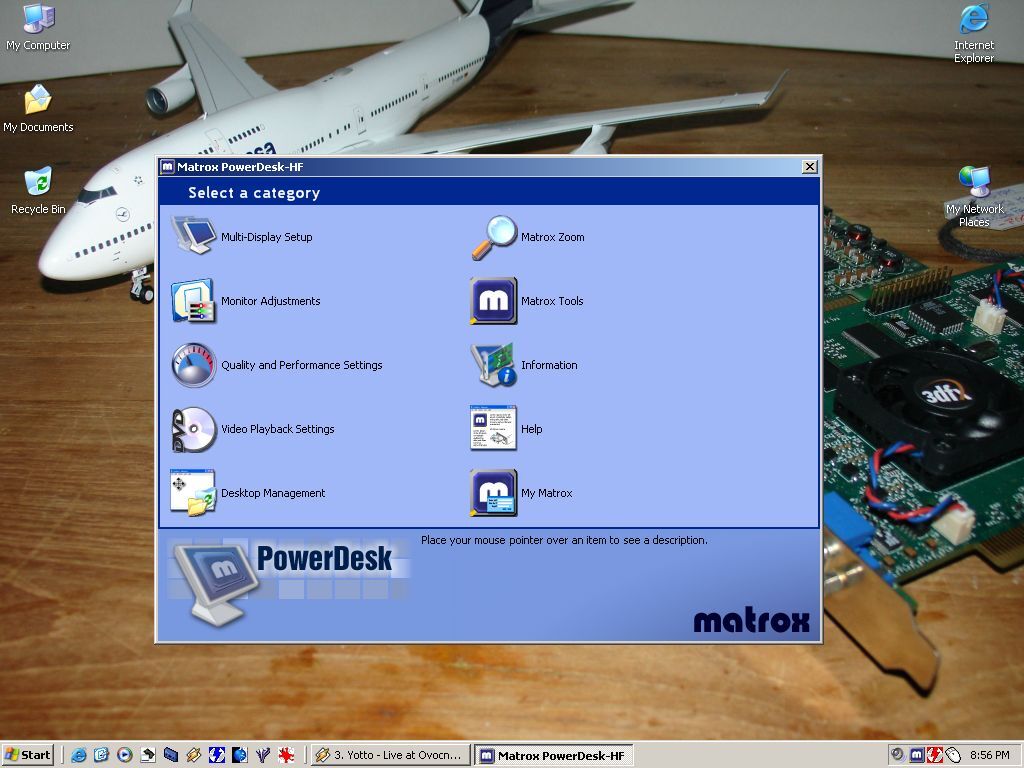Open Quality and Performance gauge icon
This screenshot has width=1024, height=768.
click(x=193, y=364)
